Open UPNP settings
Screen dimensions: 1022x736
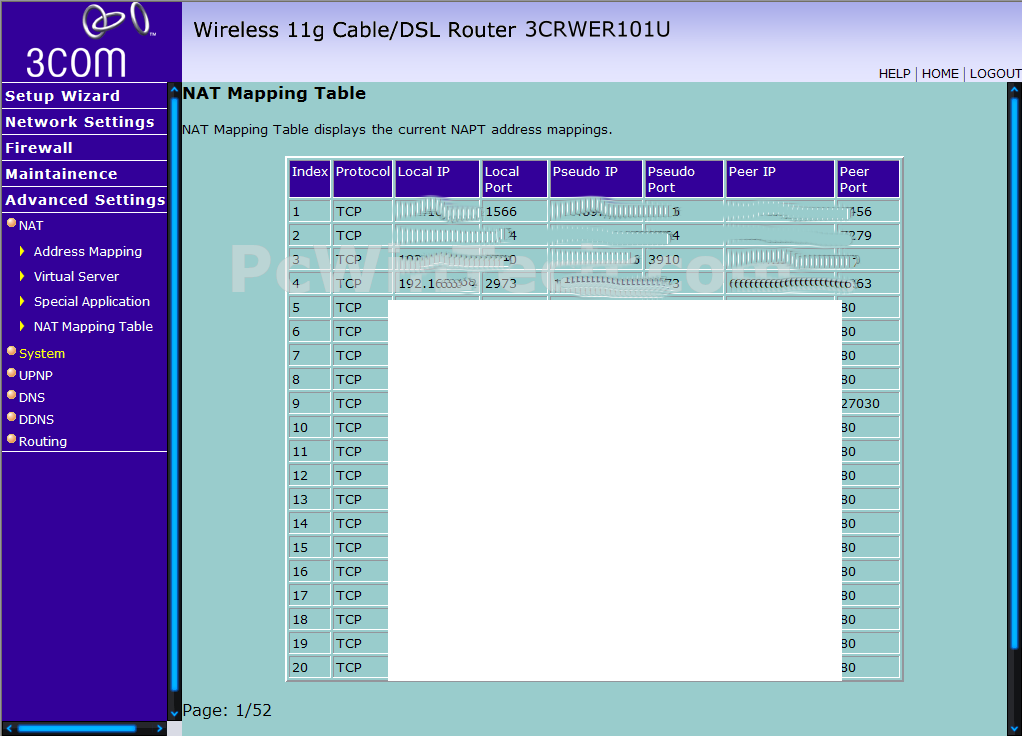pyautogui.click(x=35, y=375)
